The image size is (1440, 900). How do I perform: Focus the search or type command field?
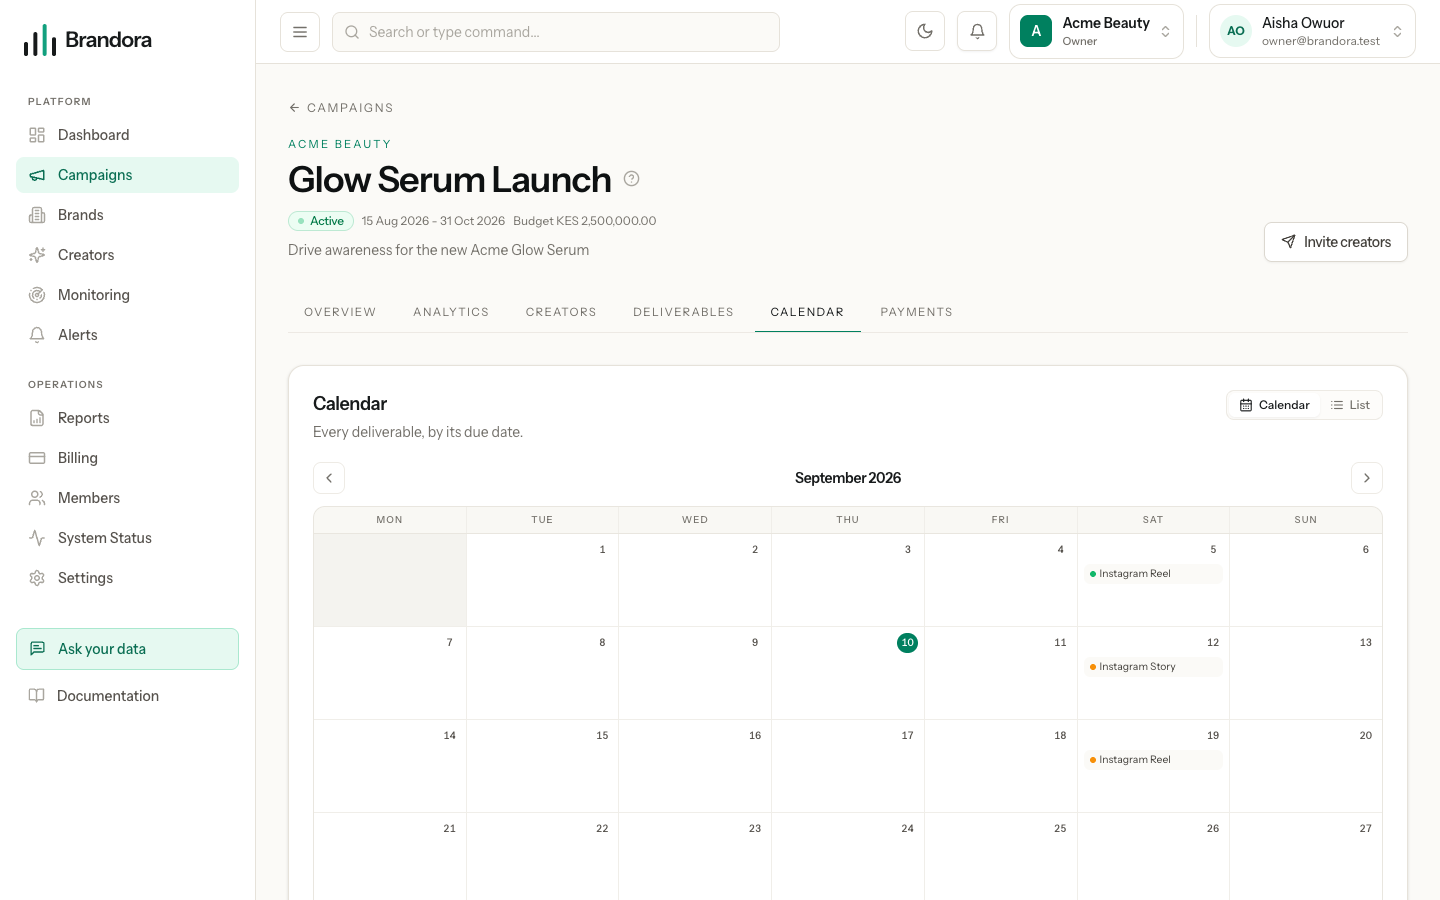[556, 32]
